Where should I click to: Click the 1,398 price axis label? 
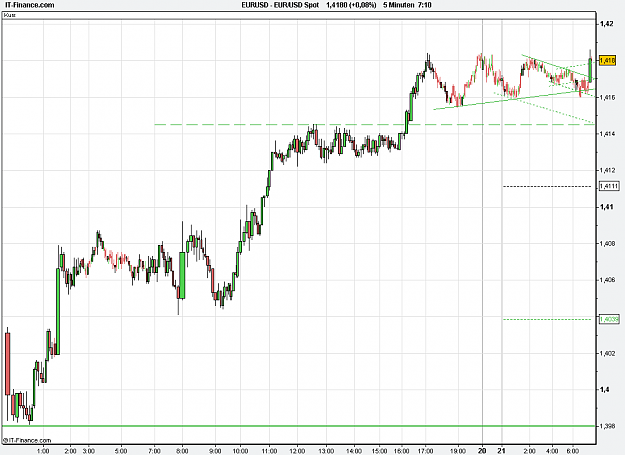[x=607, y=426]
